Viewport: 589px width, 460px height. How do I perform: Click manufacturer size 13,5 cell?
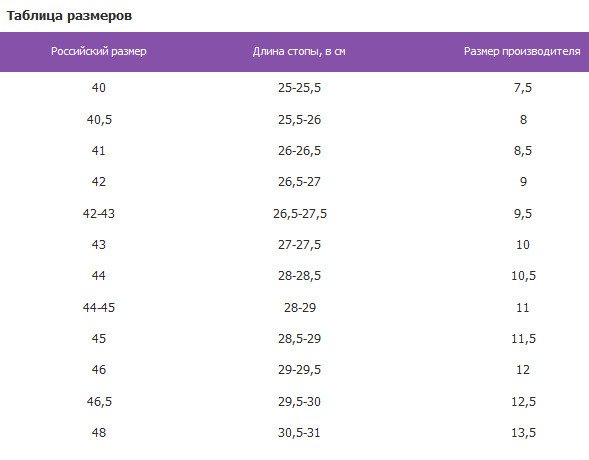point(523,433)
